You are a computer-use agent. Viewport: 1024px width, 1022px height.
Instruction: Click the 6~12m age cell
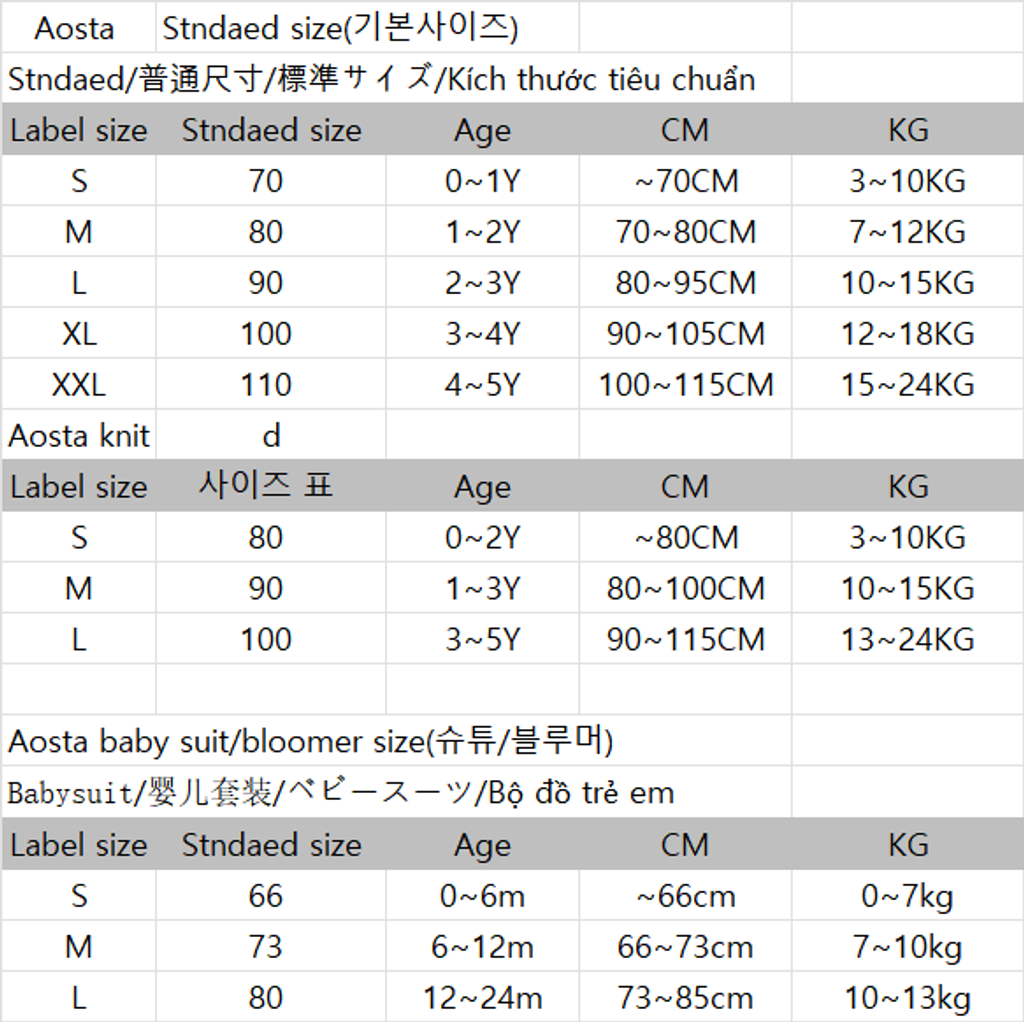click(482, 947)
